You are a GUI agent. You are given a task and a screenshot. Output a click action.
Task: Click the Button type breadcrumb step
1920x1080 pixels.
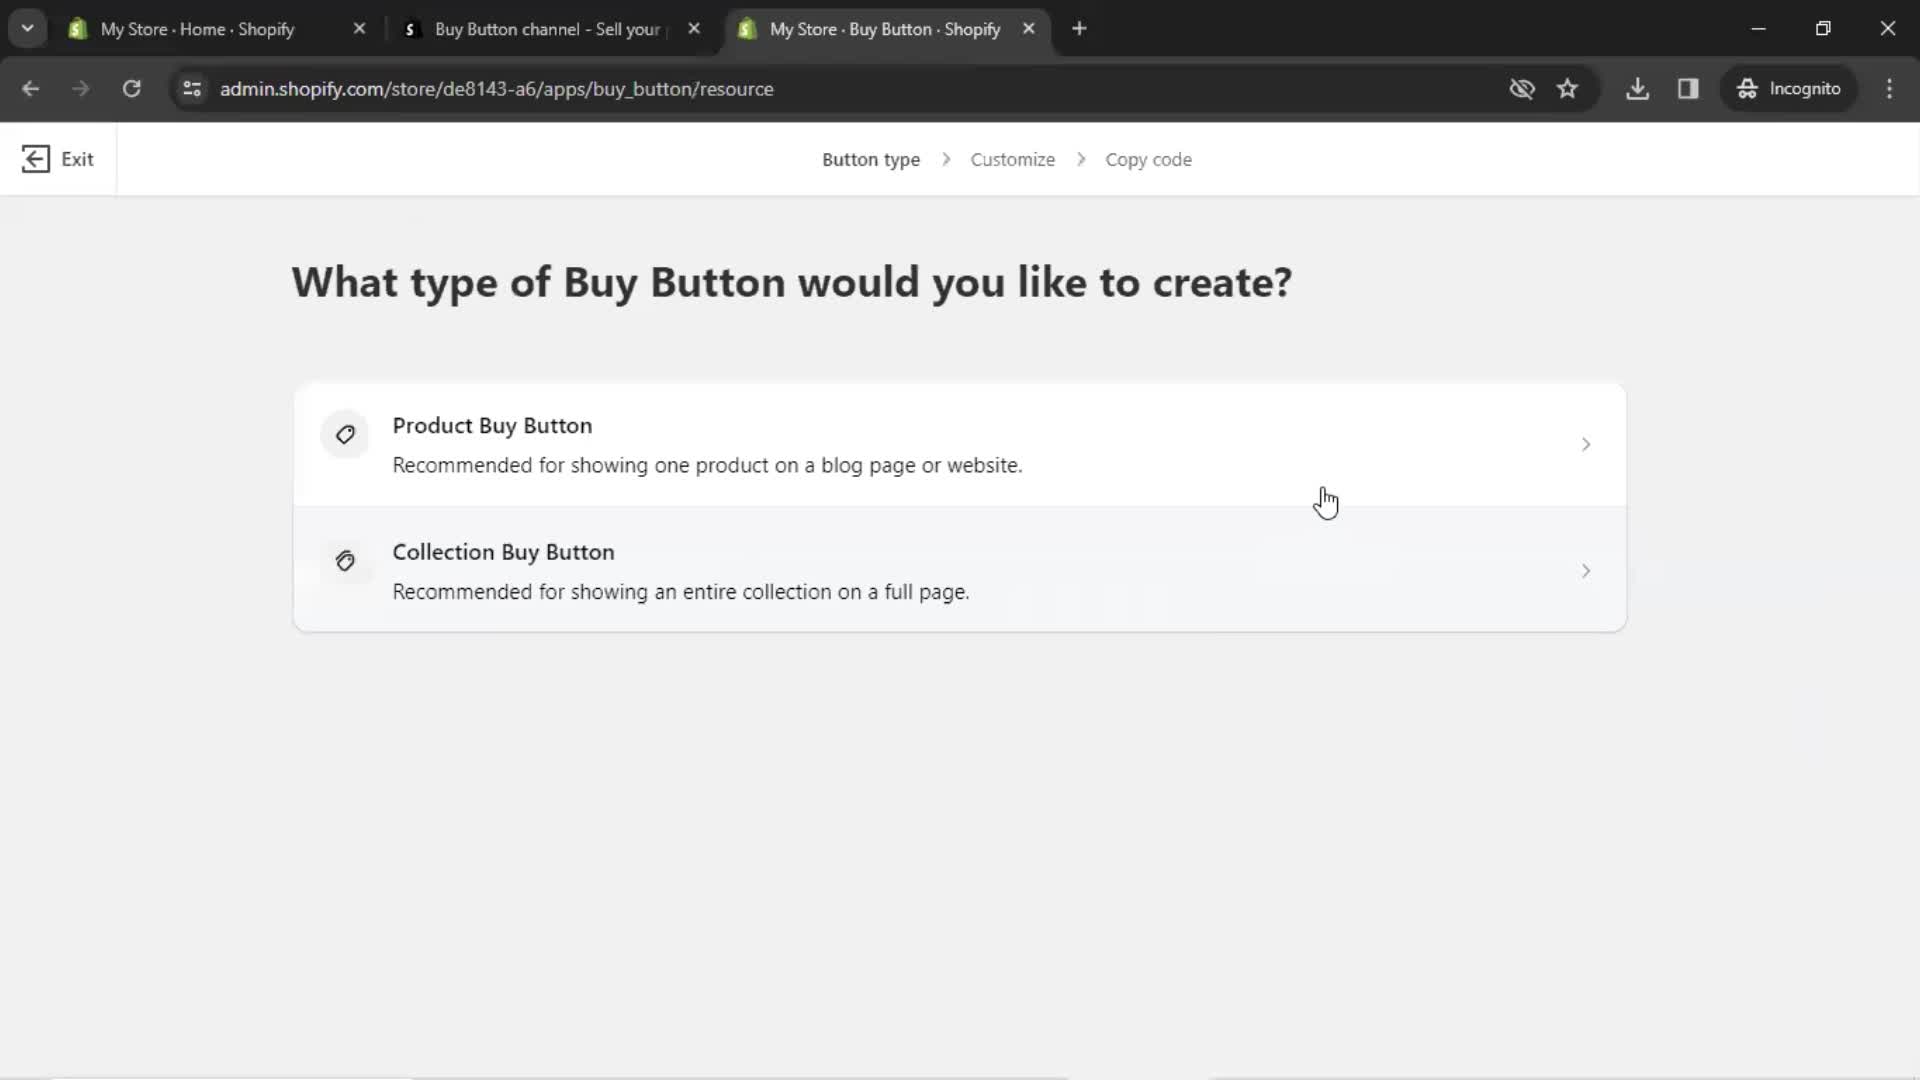point(871,160)
